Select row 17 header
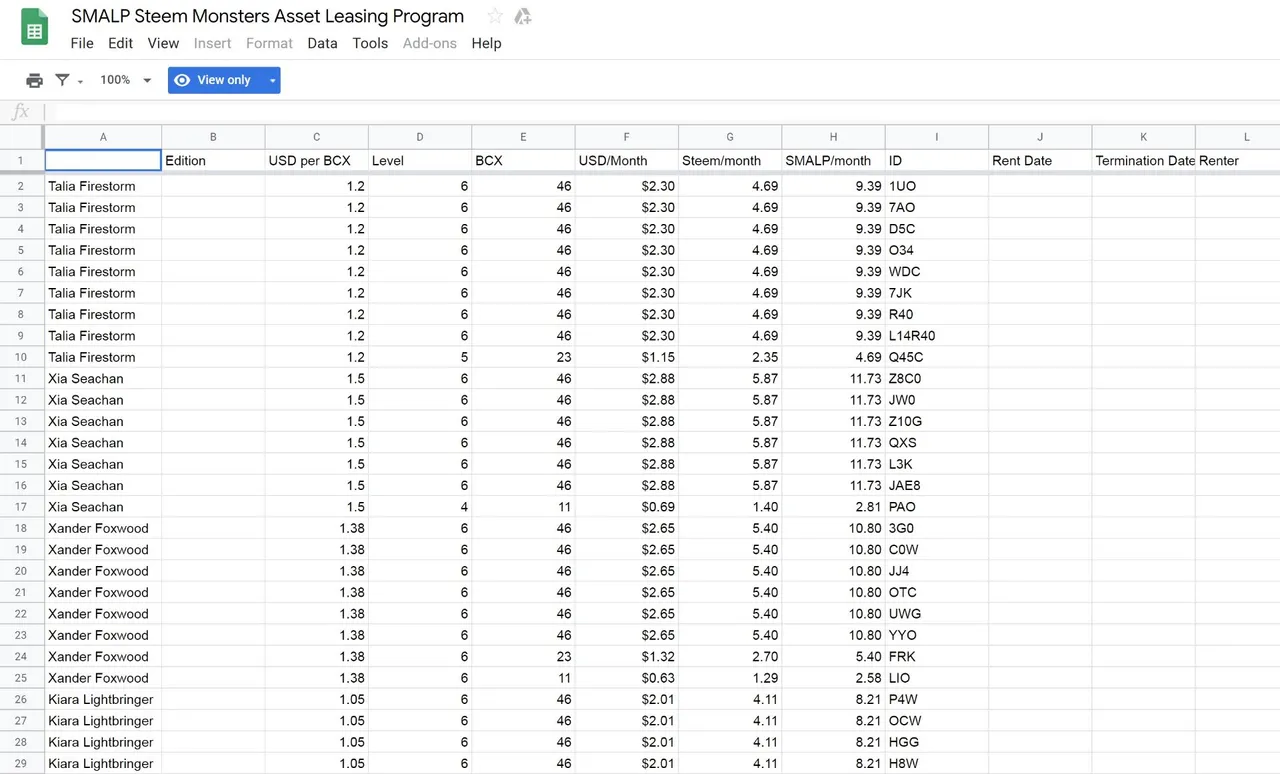Image resolution: width=1280 pixels, height=774 pixels. [x=21, y=507]
